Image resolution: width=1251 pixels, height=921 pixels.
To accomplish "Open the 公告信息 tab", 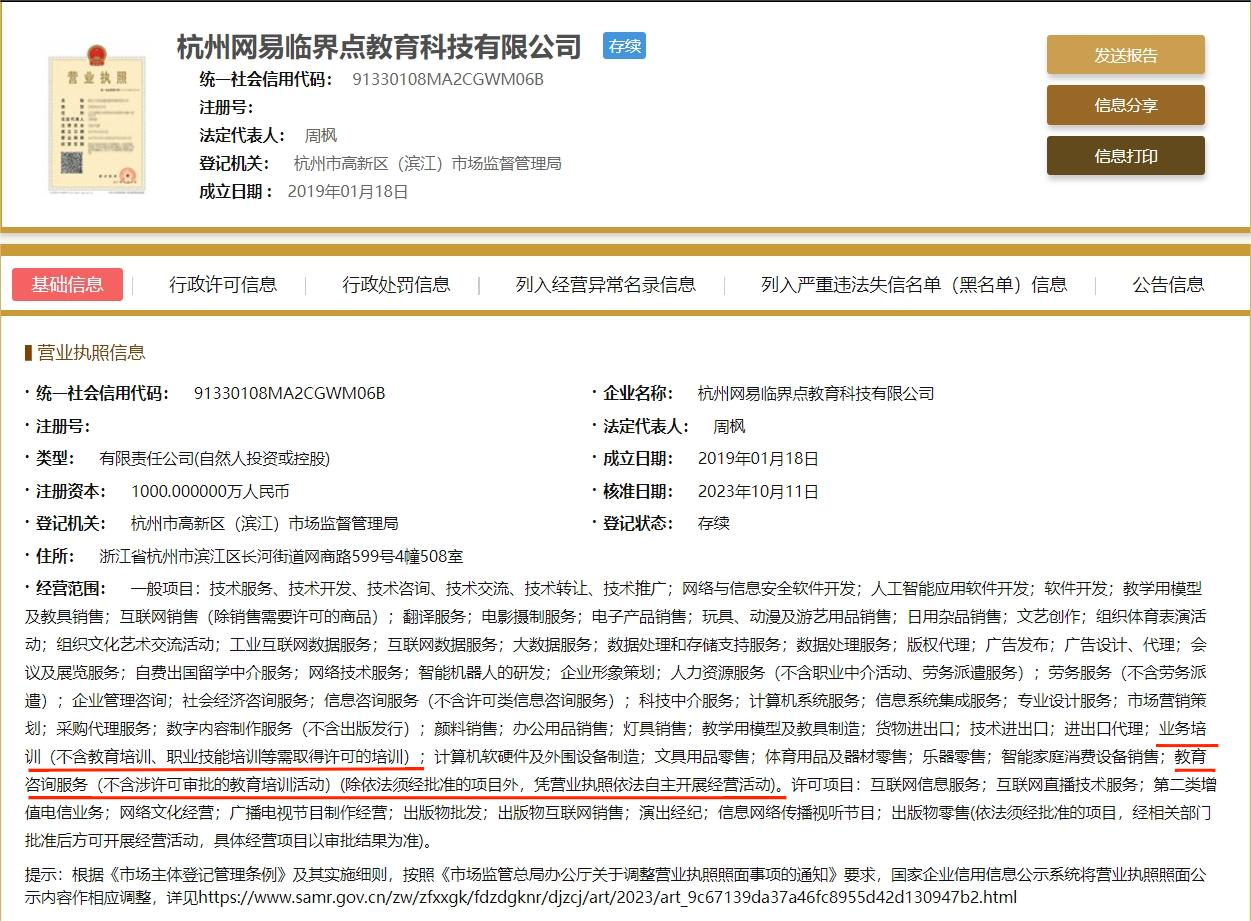I will [x=1168, y=285].
